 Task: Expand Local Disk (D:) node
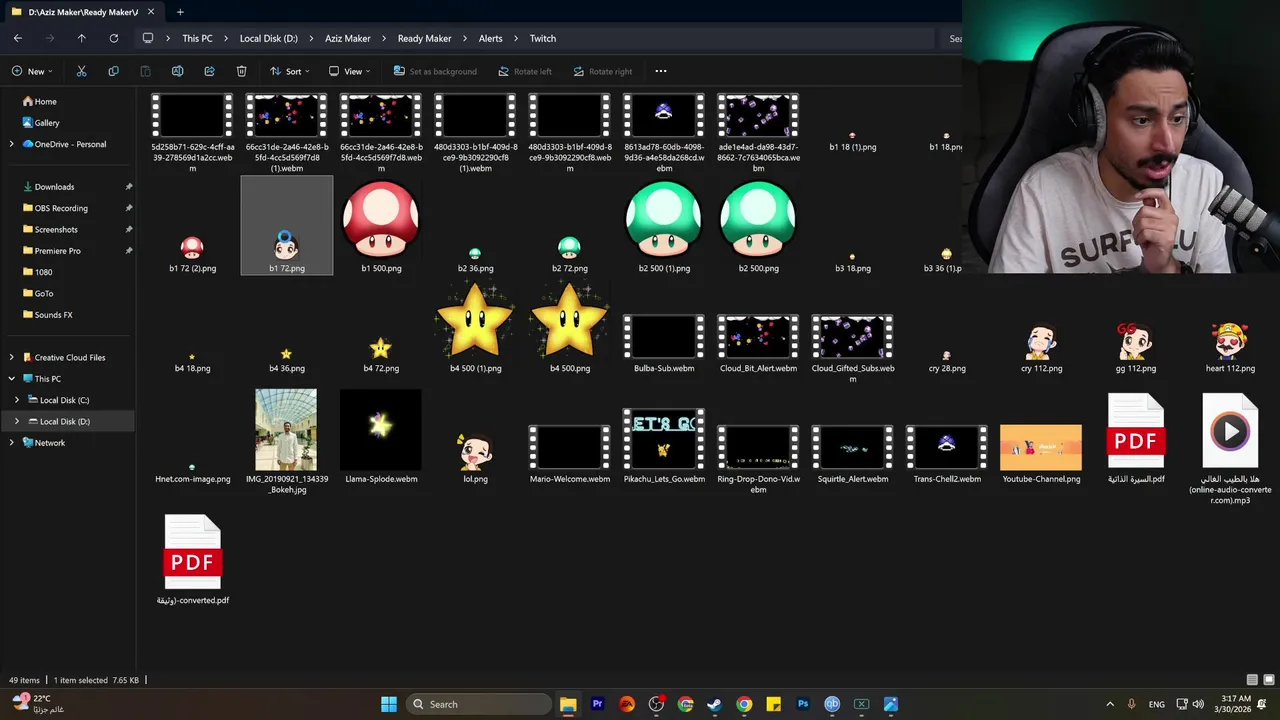[17, 421]
